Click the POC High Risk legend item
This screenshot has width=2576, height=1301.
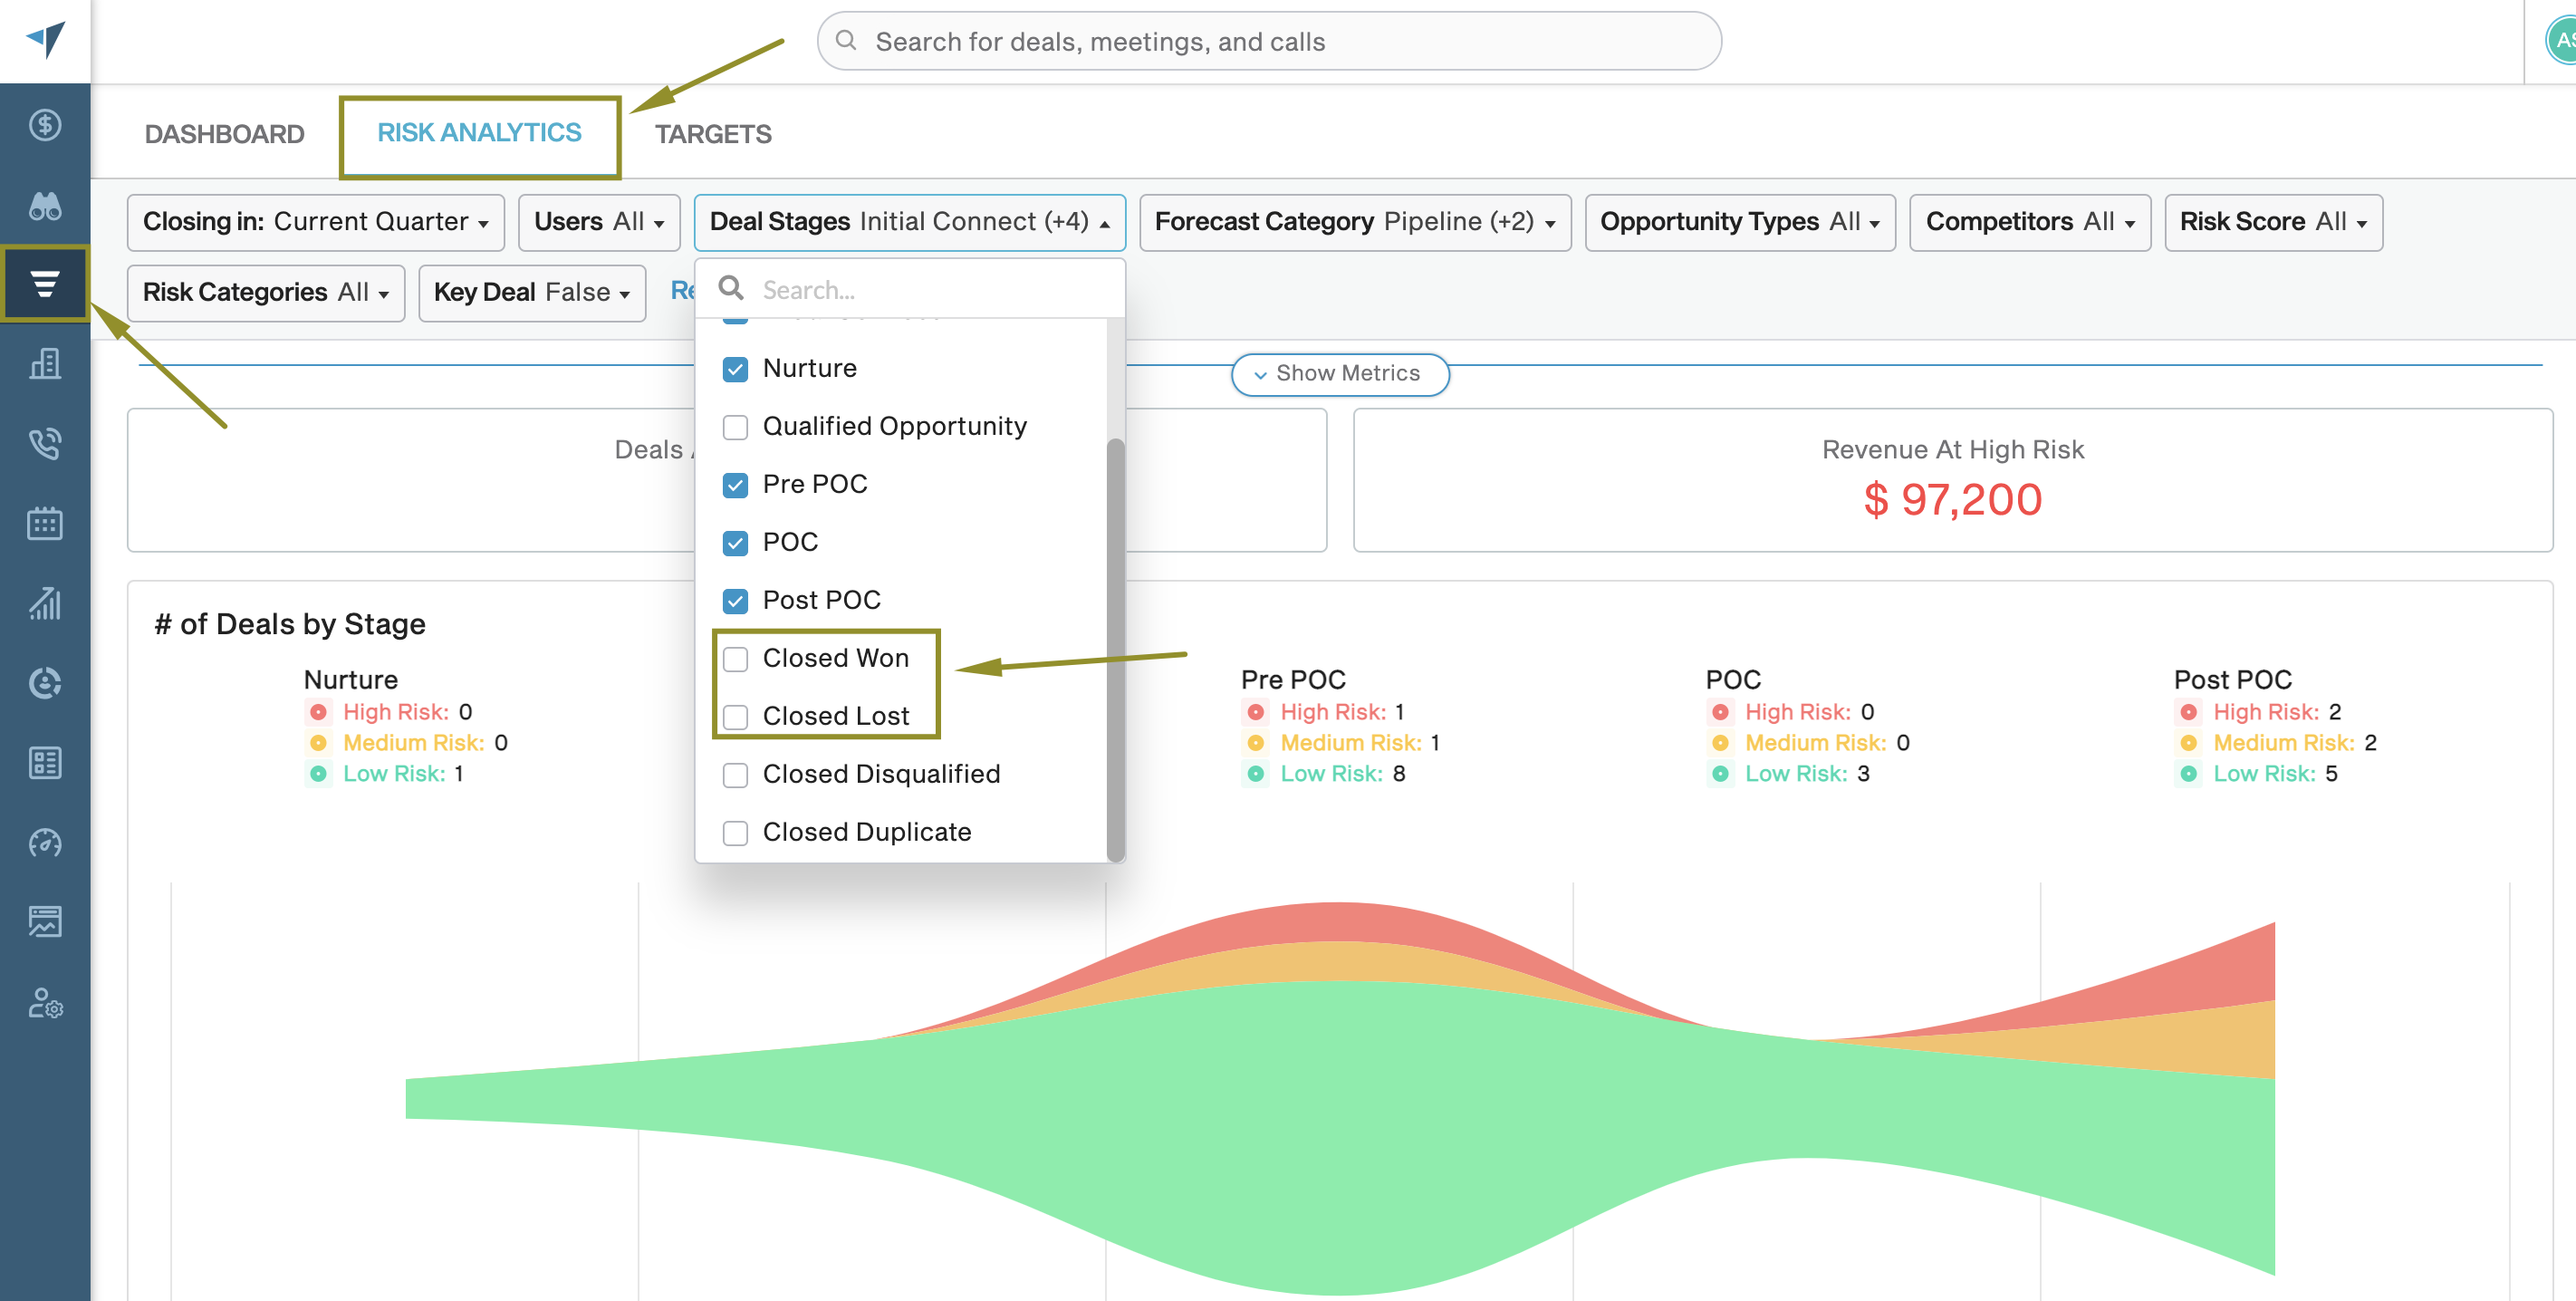tap(1791, 712)
